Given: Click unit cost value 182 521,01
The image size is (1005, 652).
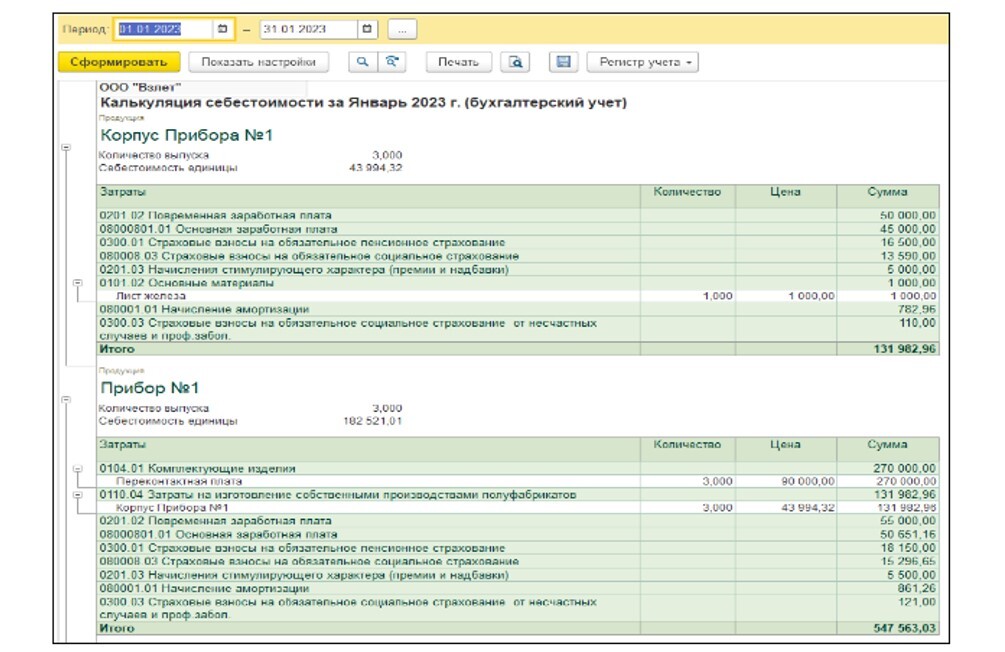Looking at the screenshot, I should click(372, 421).
